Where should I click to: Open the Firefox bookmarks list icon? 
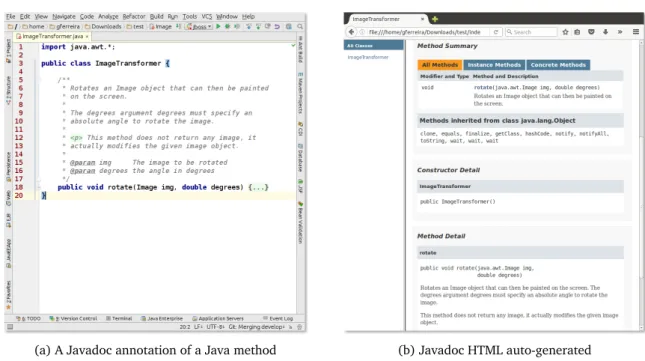coord(577,32)
